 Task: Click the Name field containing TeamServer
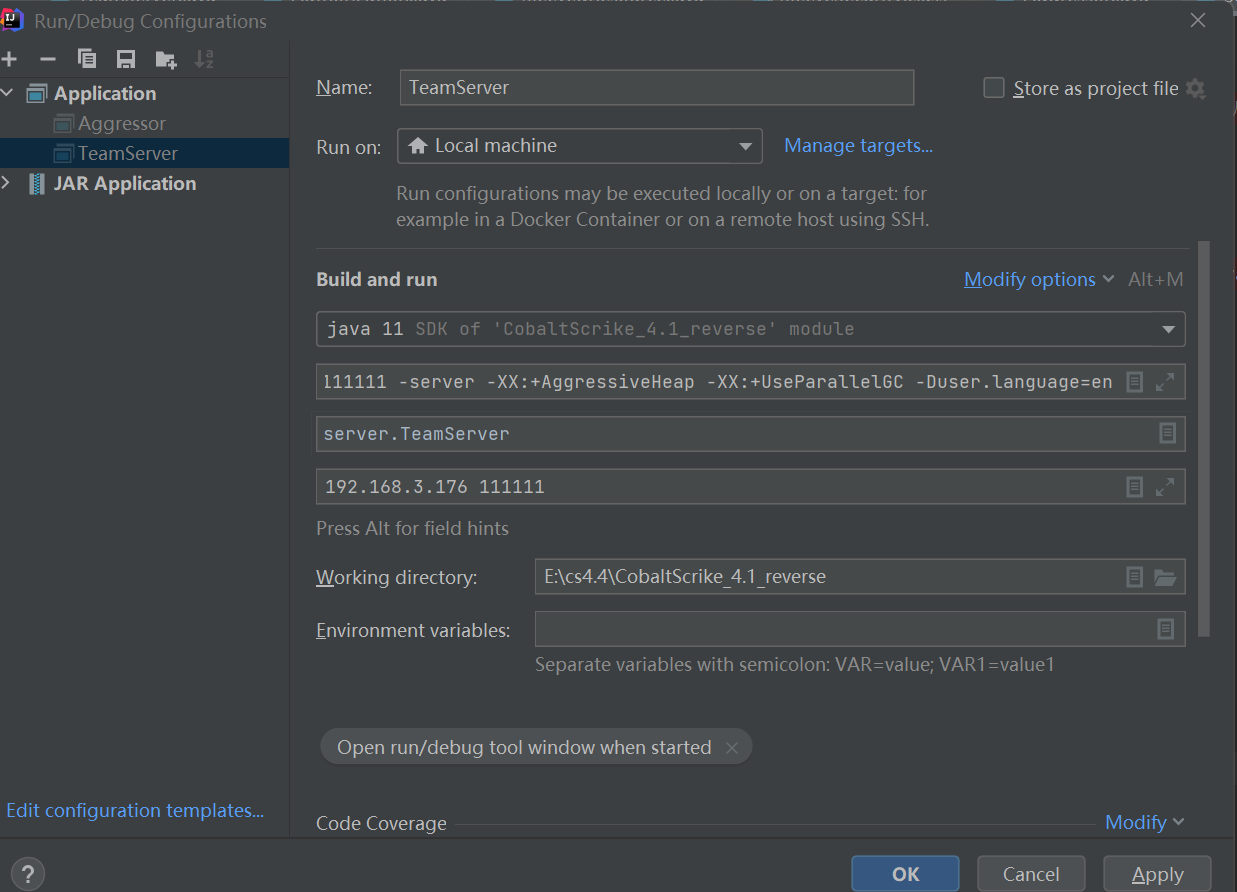coord(656,88)
